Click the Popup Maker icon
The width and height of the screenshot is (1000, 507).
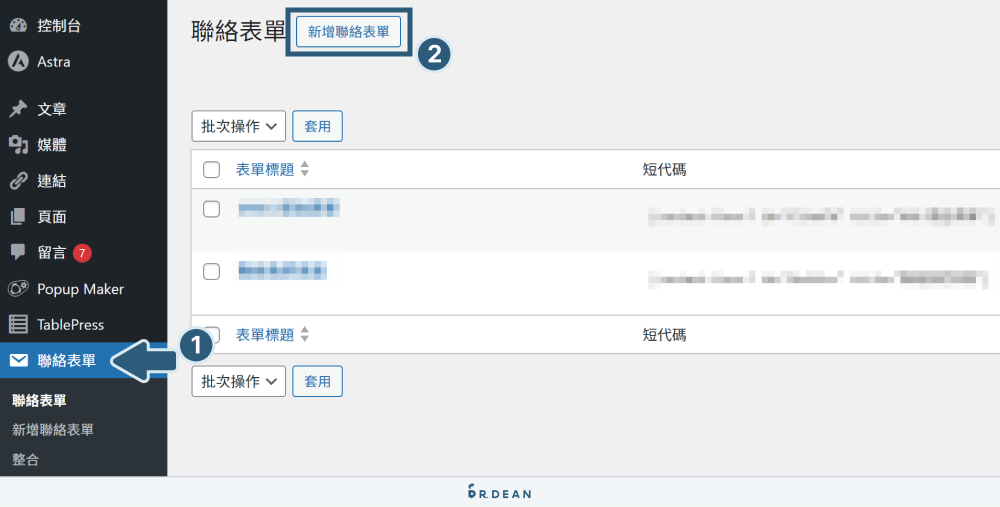click(x=18, y=289)
